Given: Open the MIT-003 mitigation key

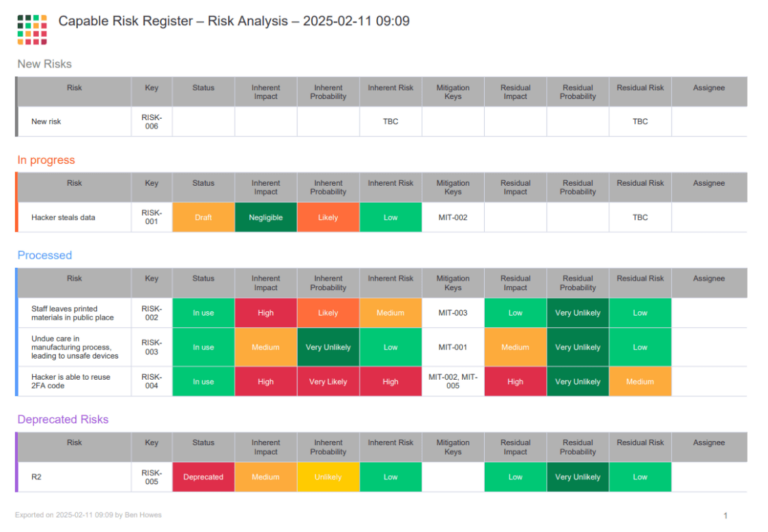Looking at the screenshot, I should [453, 313].
